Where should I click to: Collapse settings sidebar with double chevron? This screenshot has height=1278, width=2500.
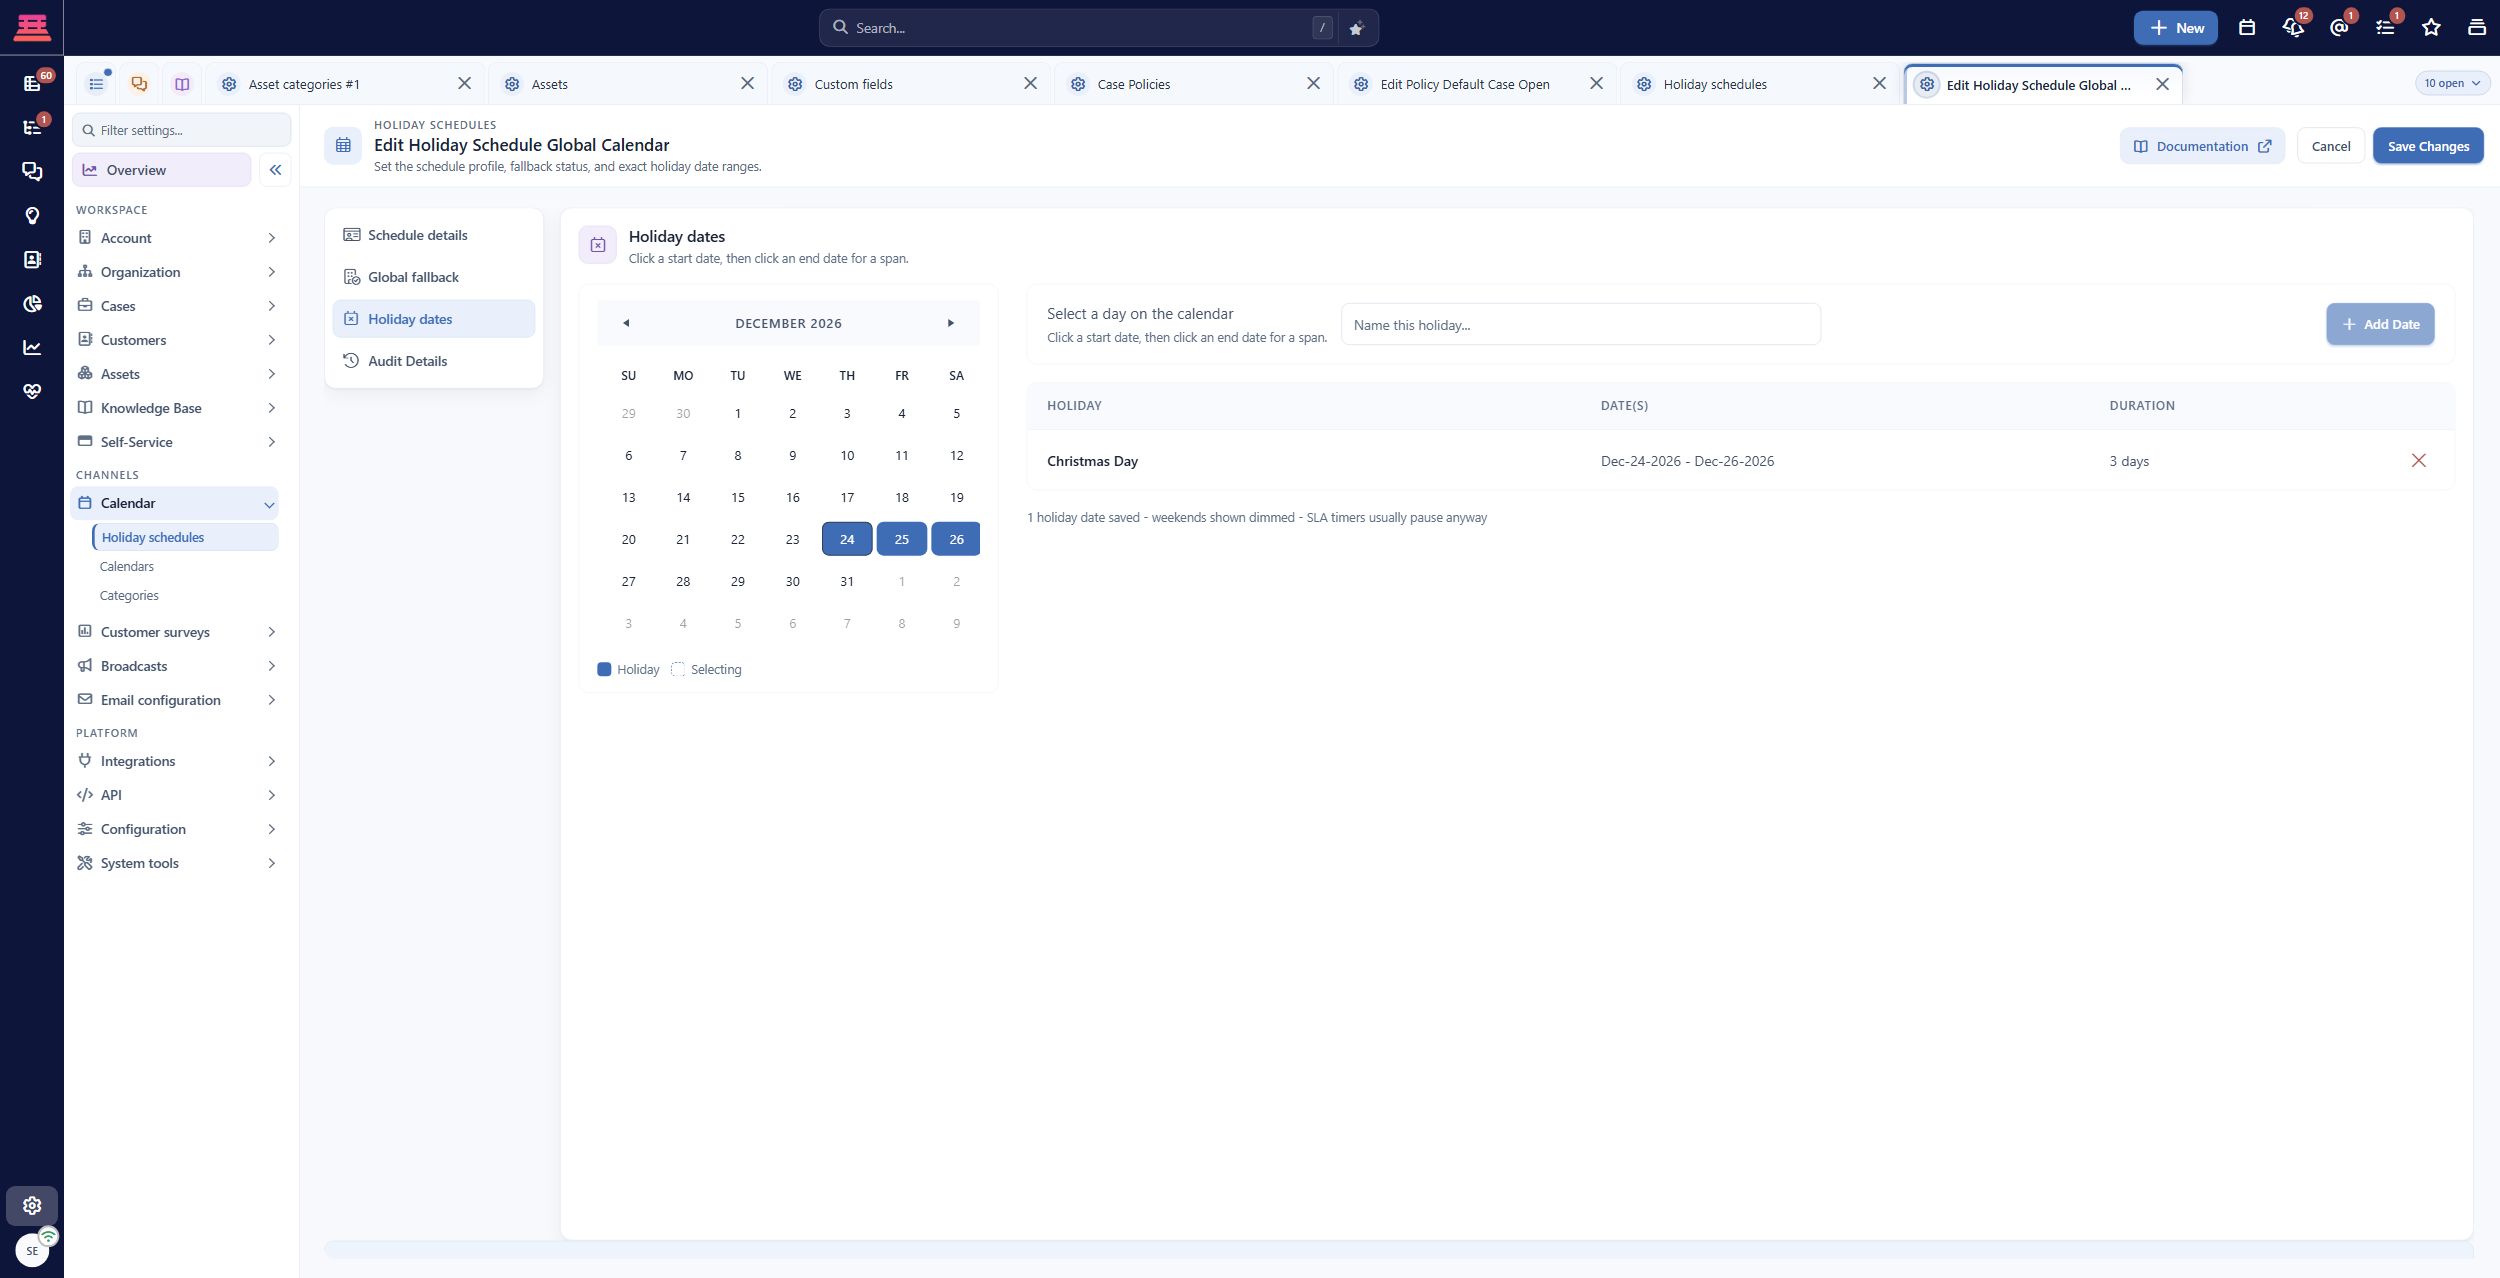click(275, 170)
